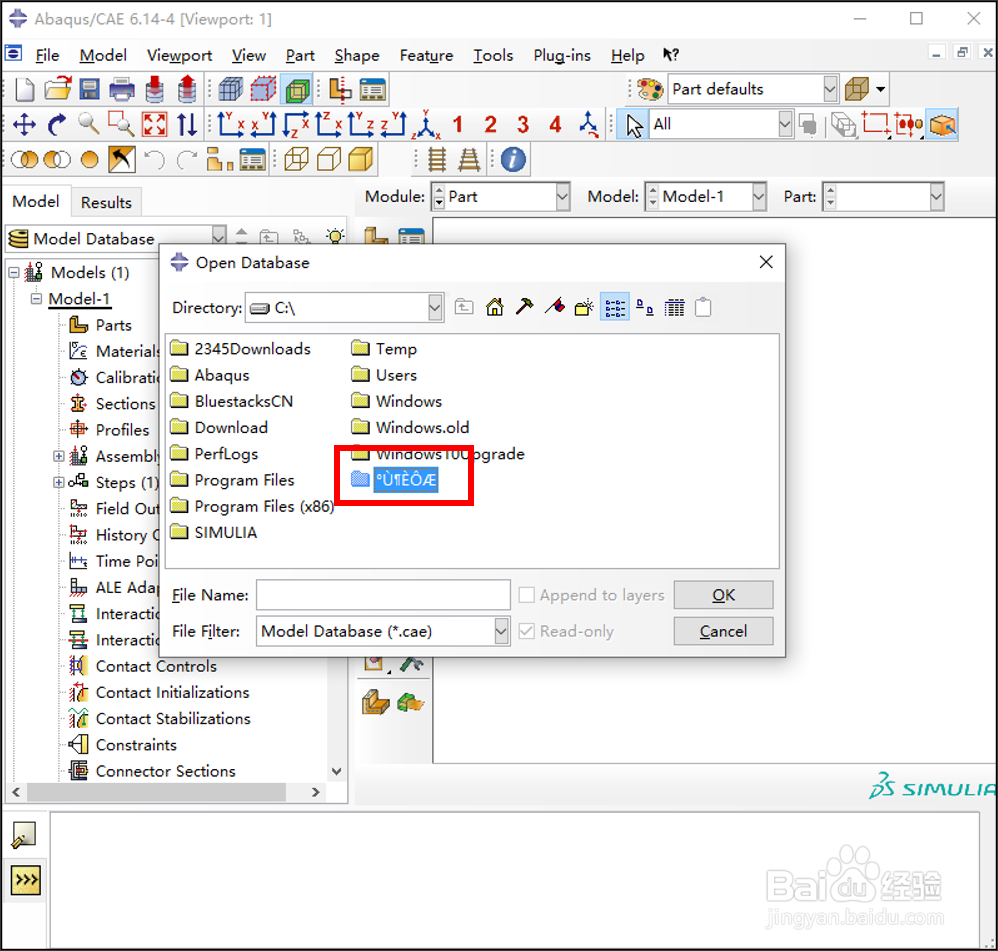Click the set bookmark icon in dialog
998x951 pixels.
(x=554, y=307)
